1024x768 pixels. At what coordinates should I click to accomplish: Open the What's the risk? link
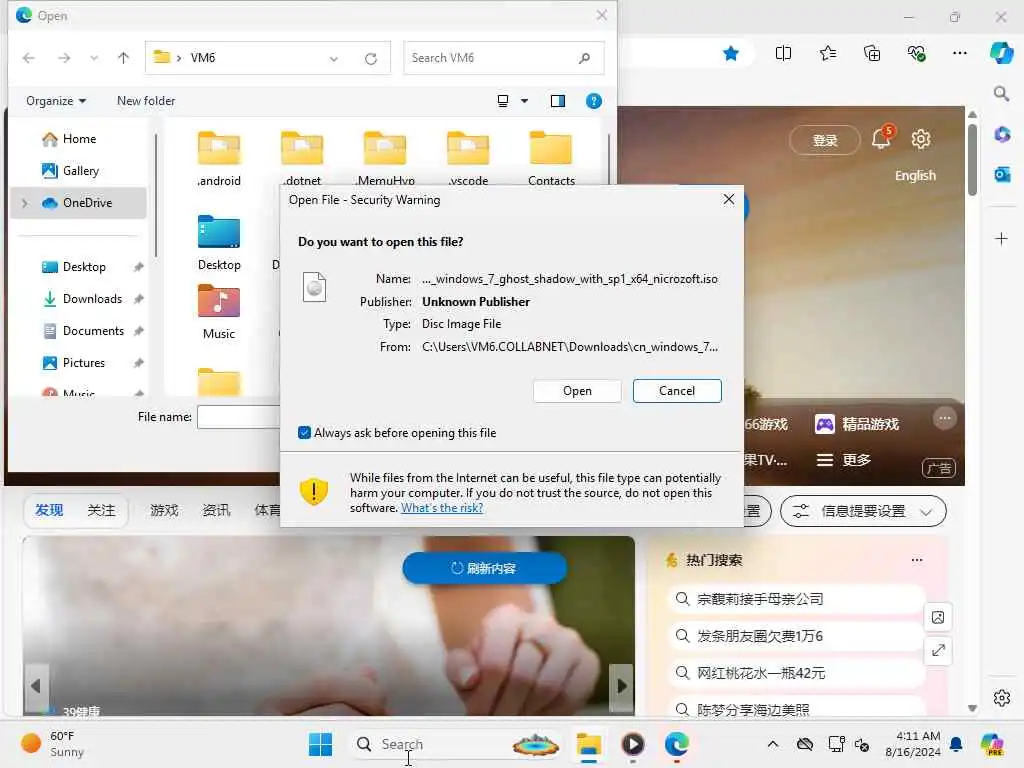point(441,507)
